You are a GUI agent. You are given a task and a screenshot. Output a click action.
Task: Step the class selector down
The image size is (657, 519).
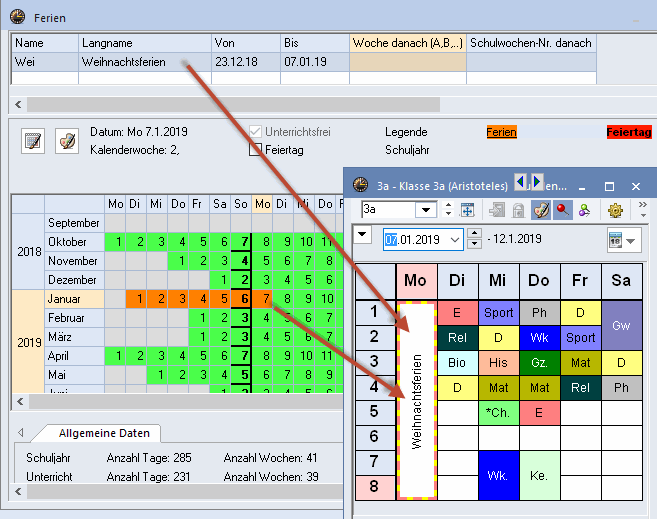click(448, 214)
